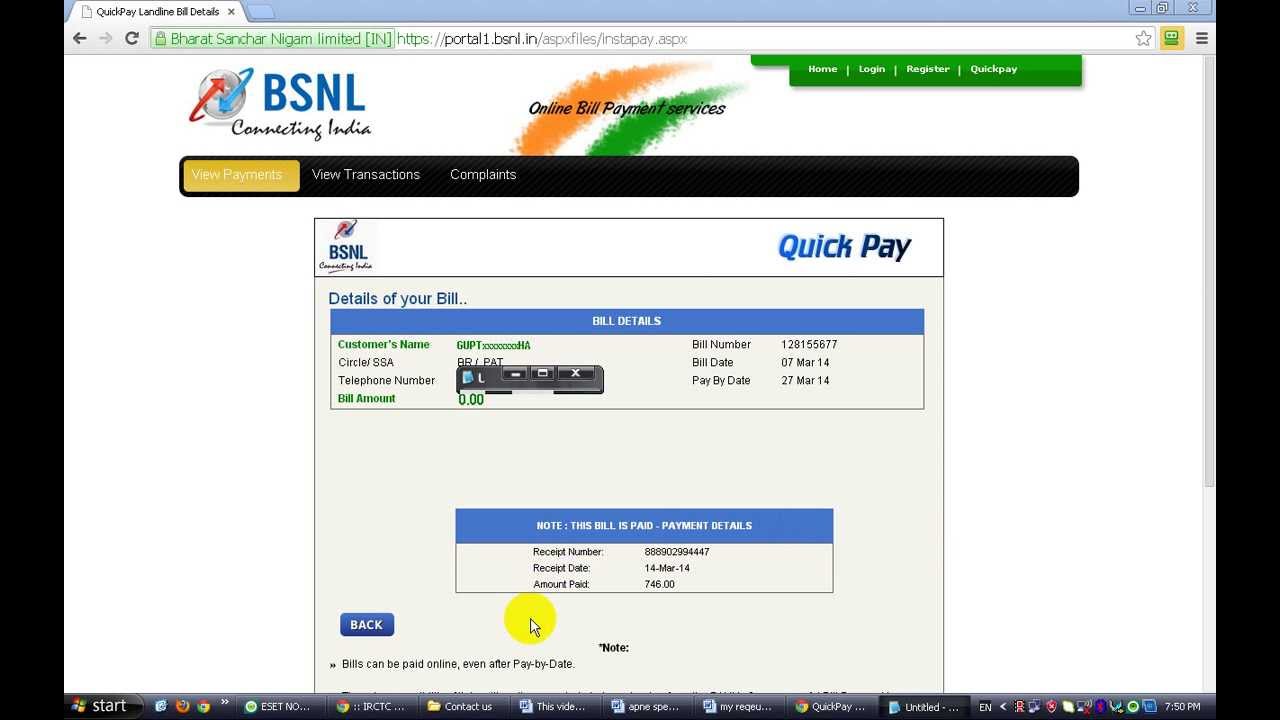
Task: Click the Bill Amount value 0.00
Action: pos(471,400)
